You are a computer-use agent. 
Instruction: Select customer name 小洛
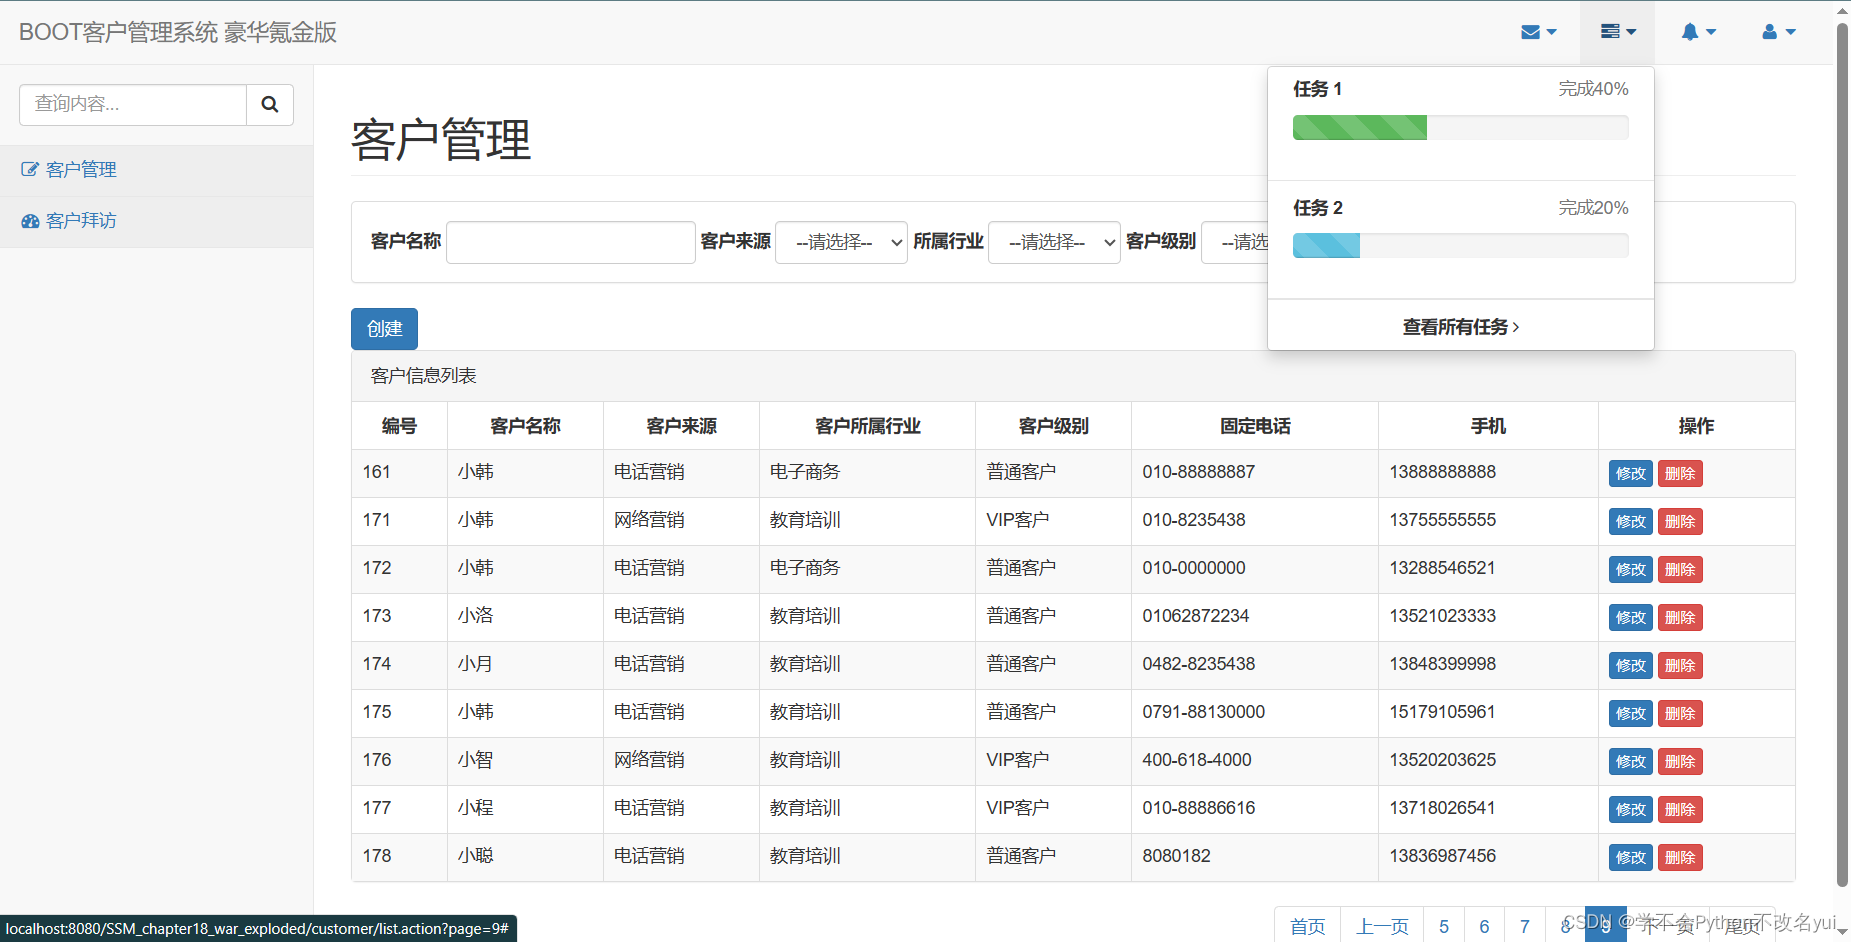[x=476, y=616]
